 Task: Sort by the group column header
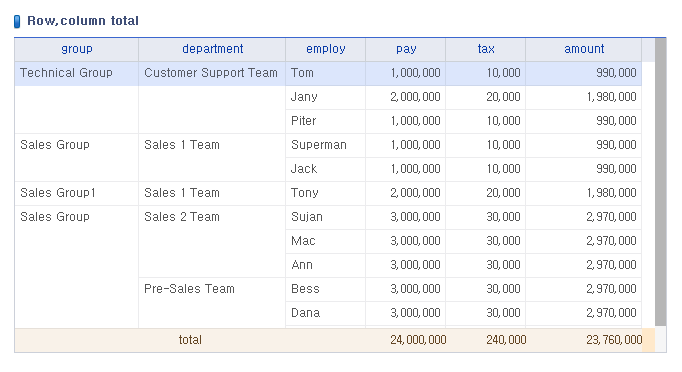coord(77,49)
